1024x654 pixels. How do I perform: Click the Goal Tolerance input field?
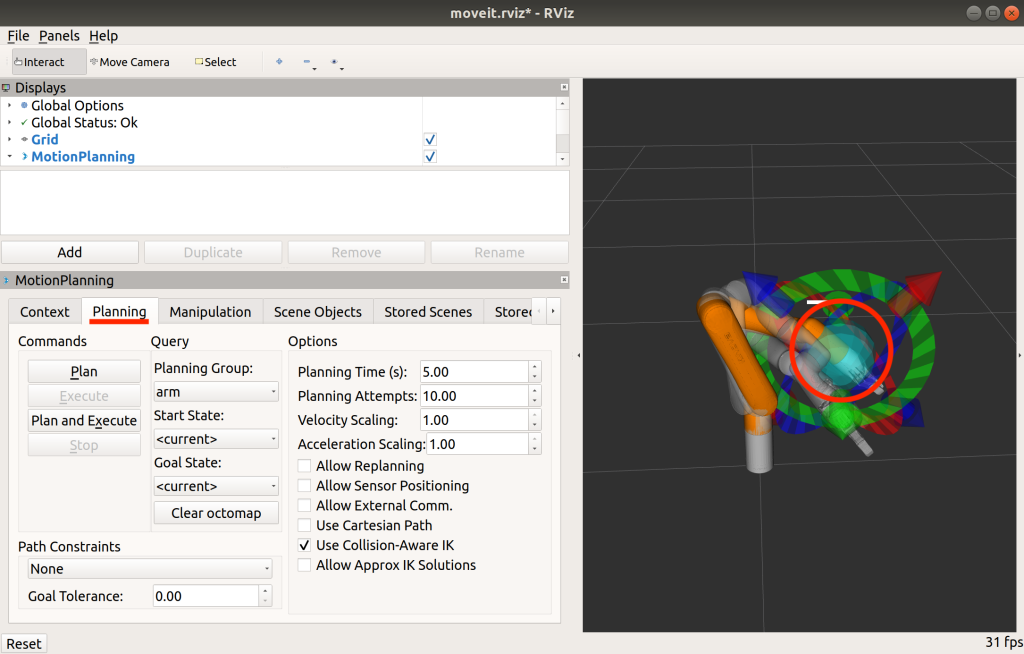point(205,596)
